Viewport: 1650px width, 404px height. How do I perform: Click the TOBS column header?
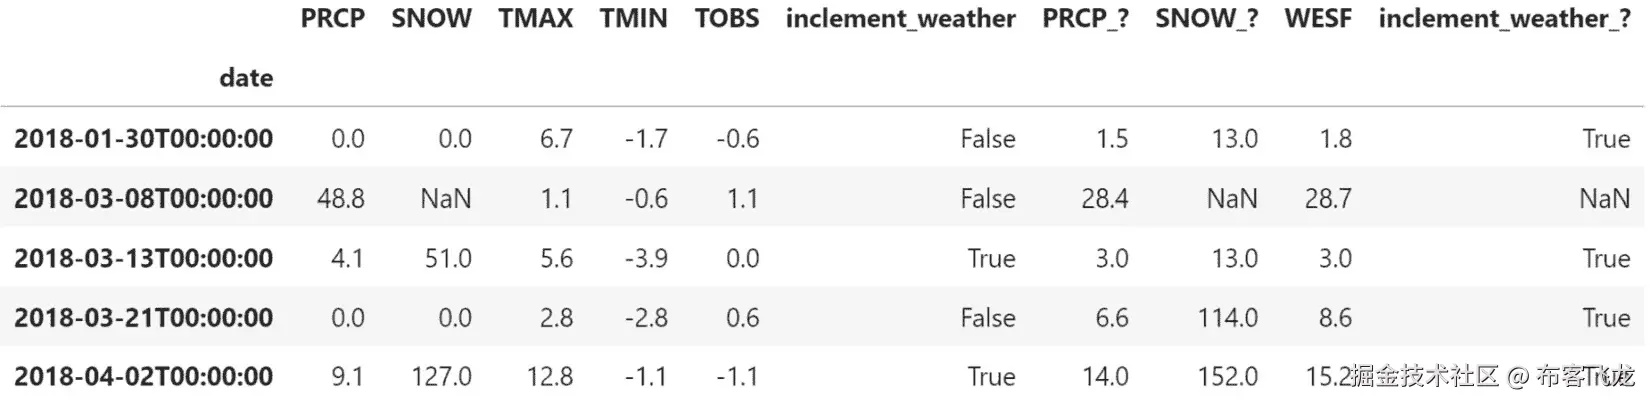pyautogui.click(x=727, y=19)
